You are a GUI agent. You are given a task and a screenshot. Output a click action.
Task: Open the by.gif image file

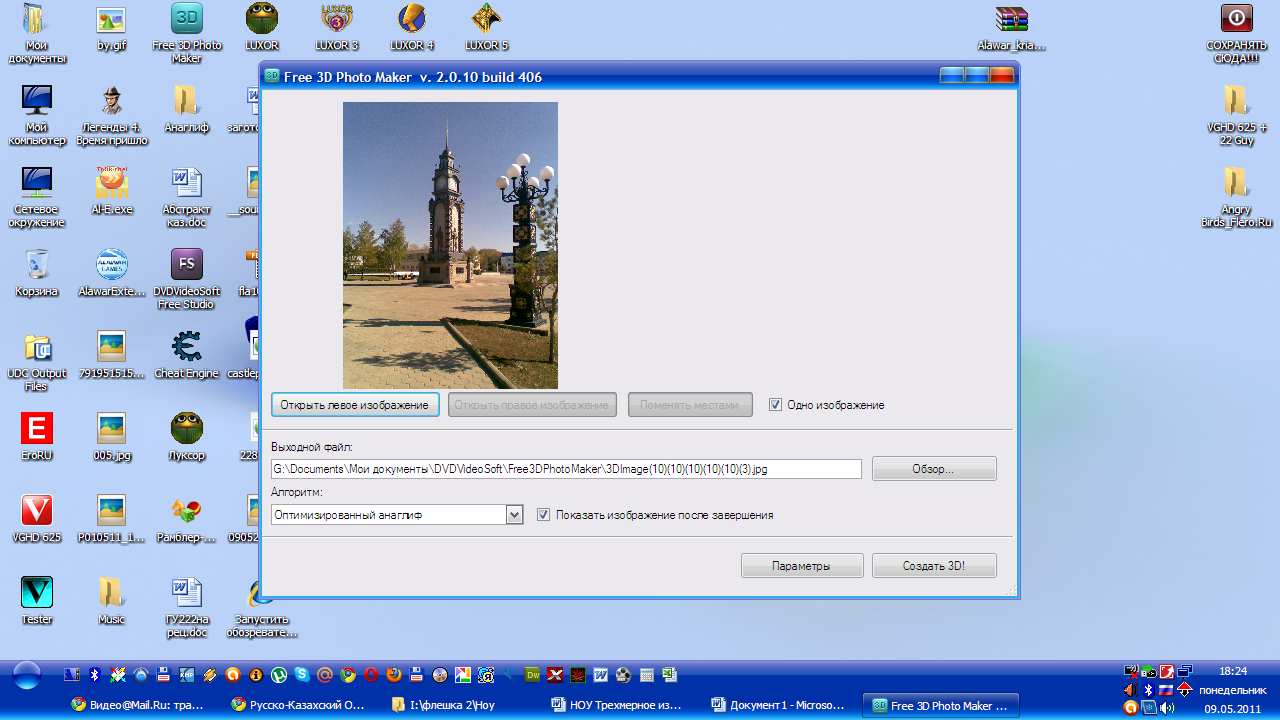[x=111, y=27]
